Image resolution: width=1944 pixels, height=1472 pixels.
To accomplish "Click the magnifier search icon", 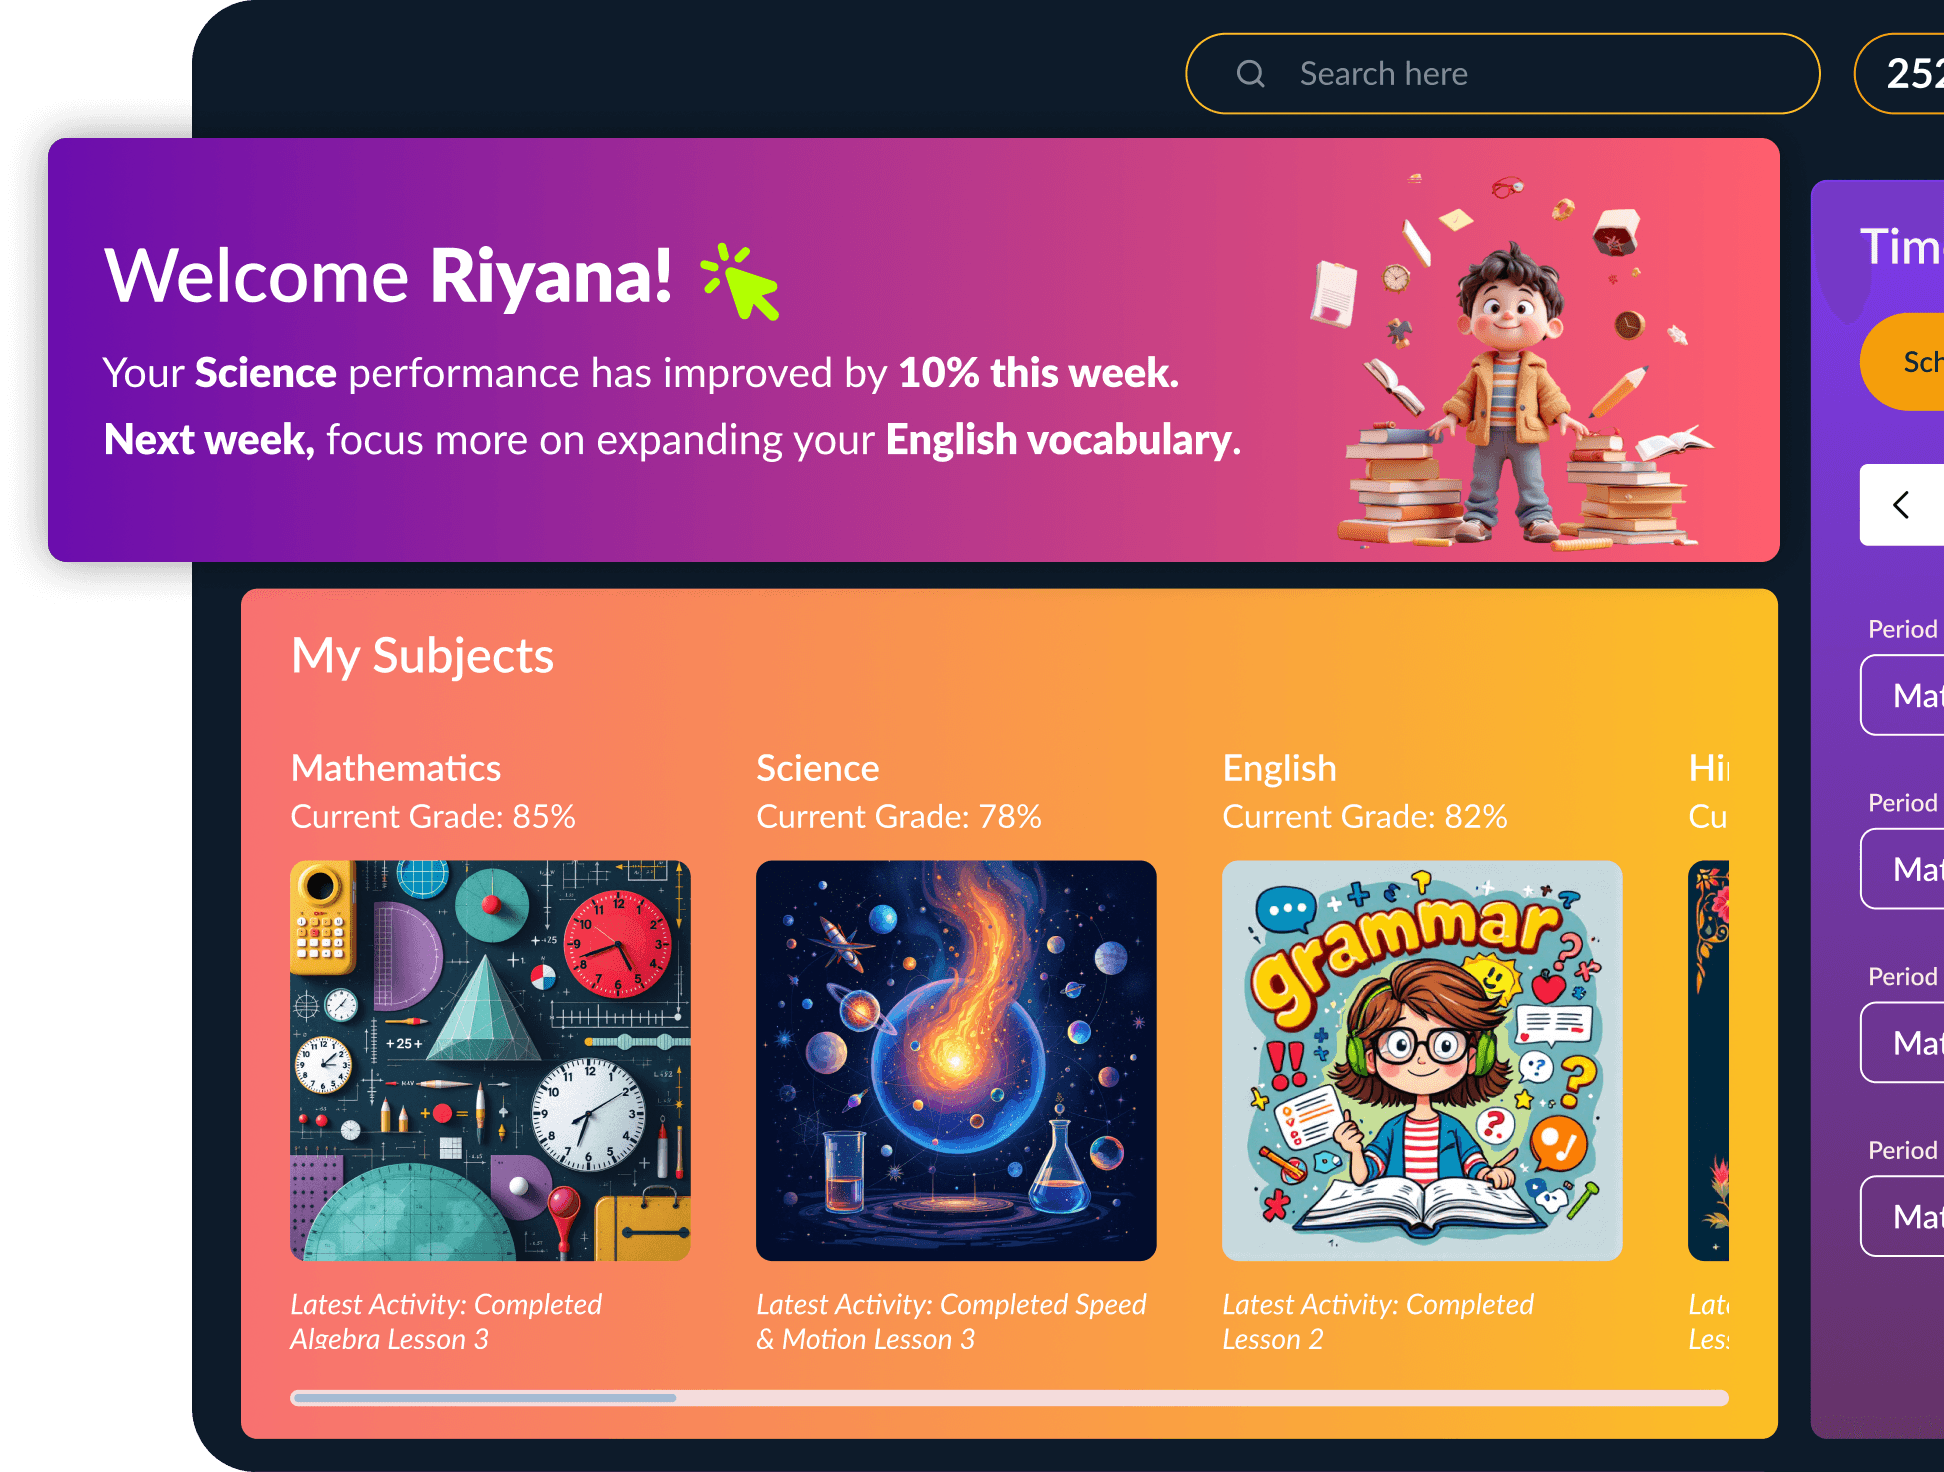I will click(x=1250, y=74).
